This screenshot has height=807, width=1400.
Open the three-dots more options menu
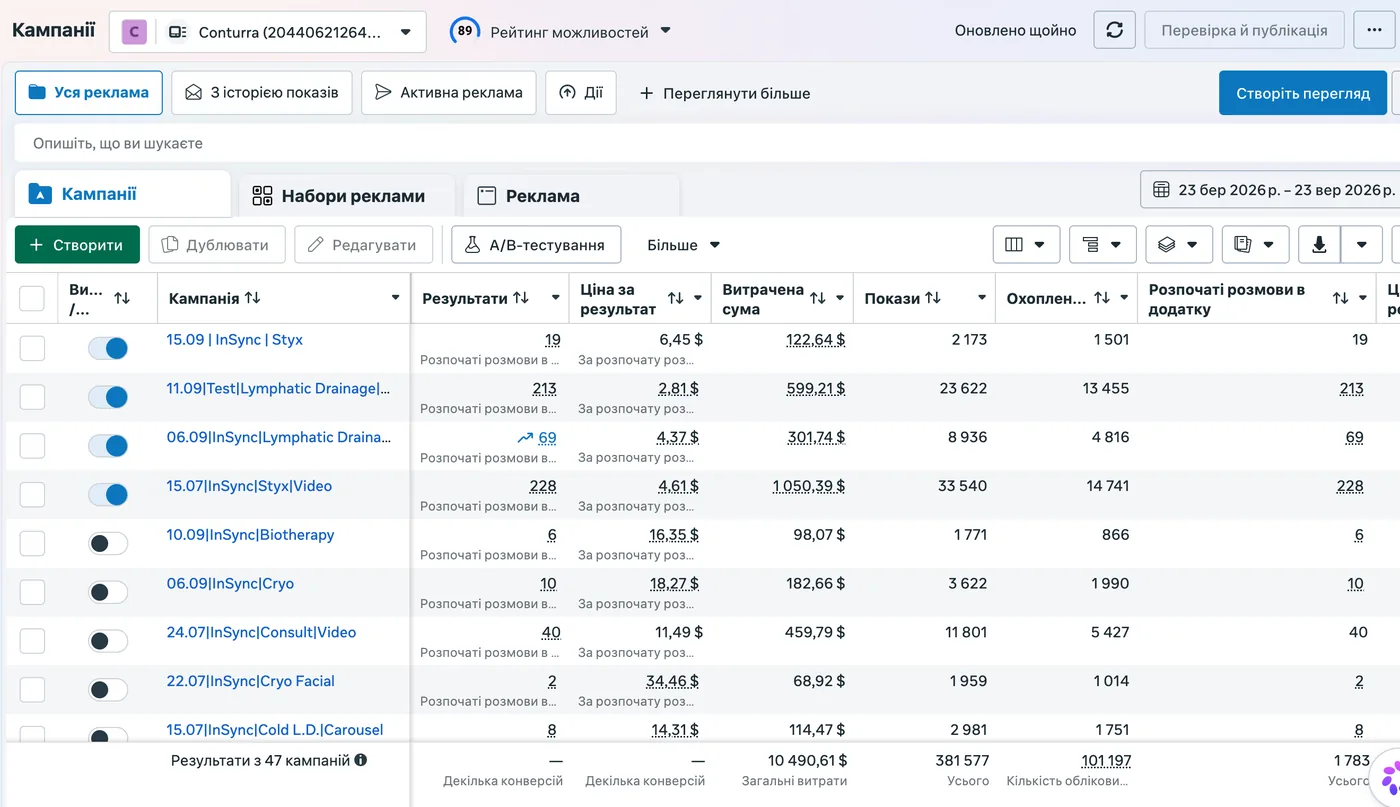point(1373,30)
